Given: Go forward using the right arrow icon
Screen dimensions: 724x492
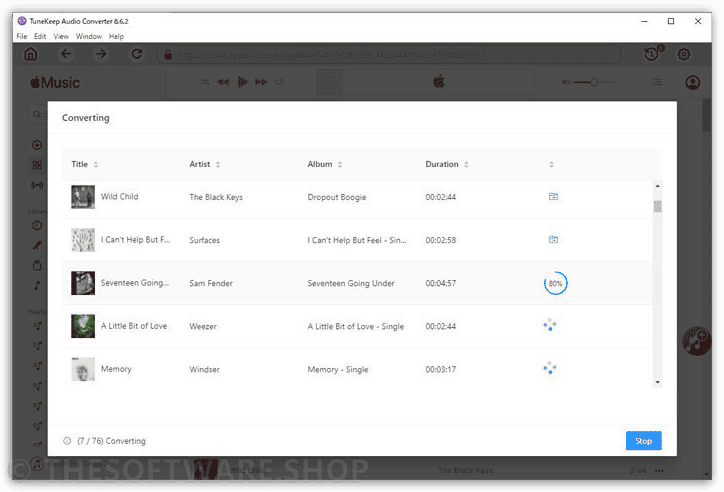Looking at the screenshot, I should pyautogui.click(x=101, y=54).
